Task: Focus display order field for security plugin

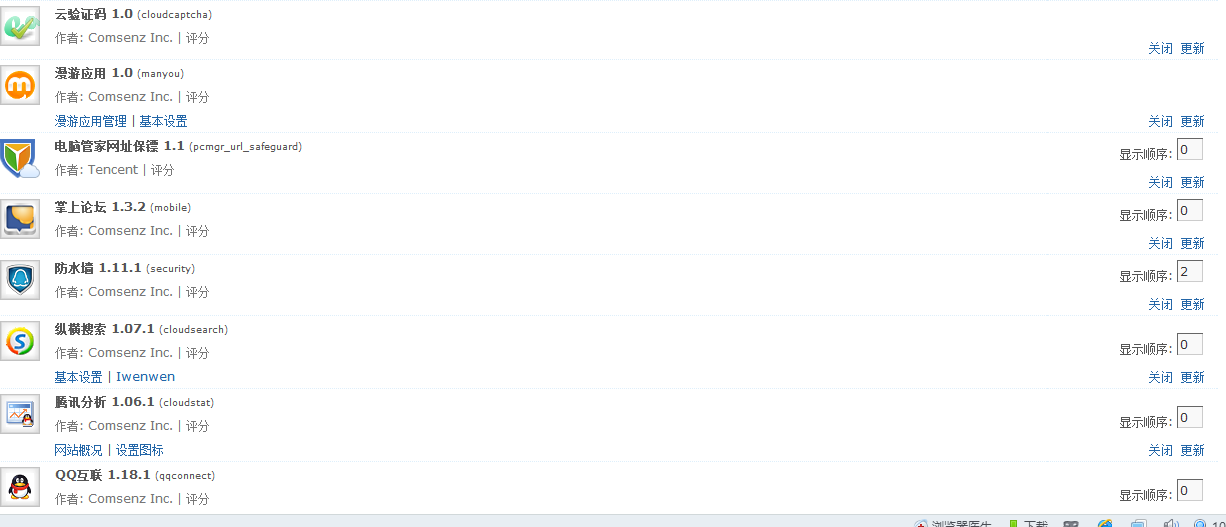Action: [x=1189, y=272]
